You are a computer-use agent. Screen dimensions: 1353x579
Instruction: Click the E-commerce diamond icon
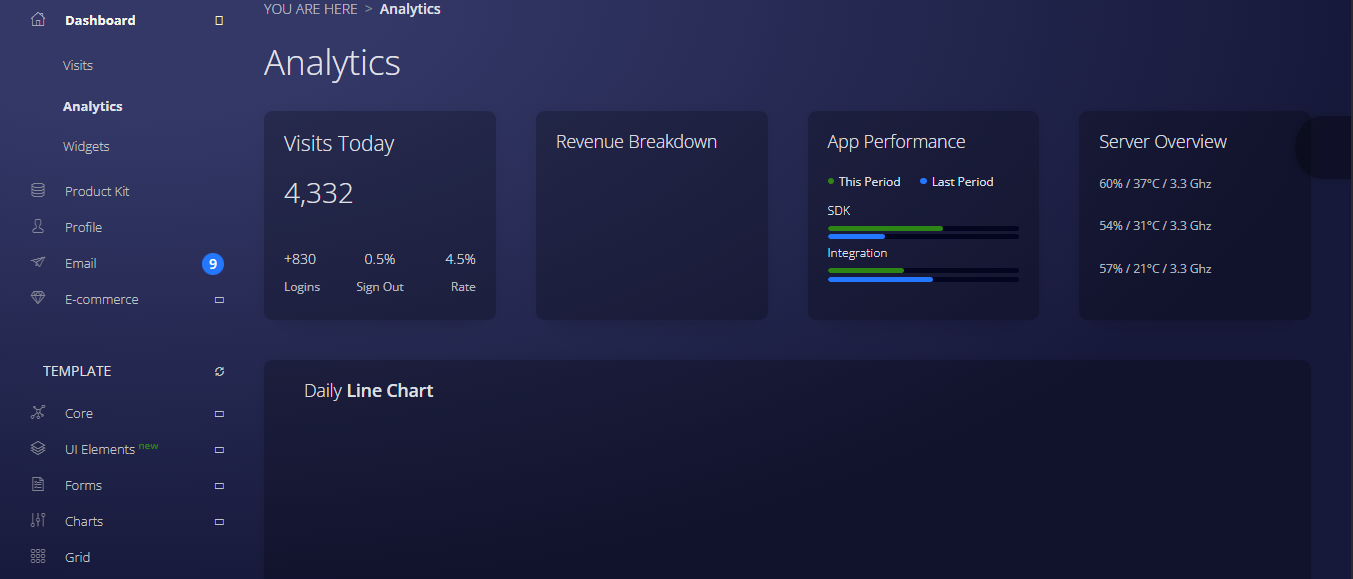click(x=38, y=299)
